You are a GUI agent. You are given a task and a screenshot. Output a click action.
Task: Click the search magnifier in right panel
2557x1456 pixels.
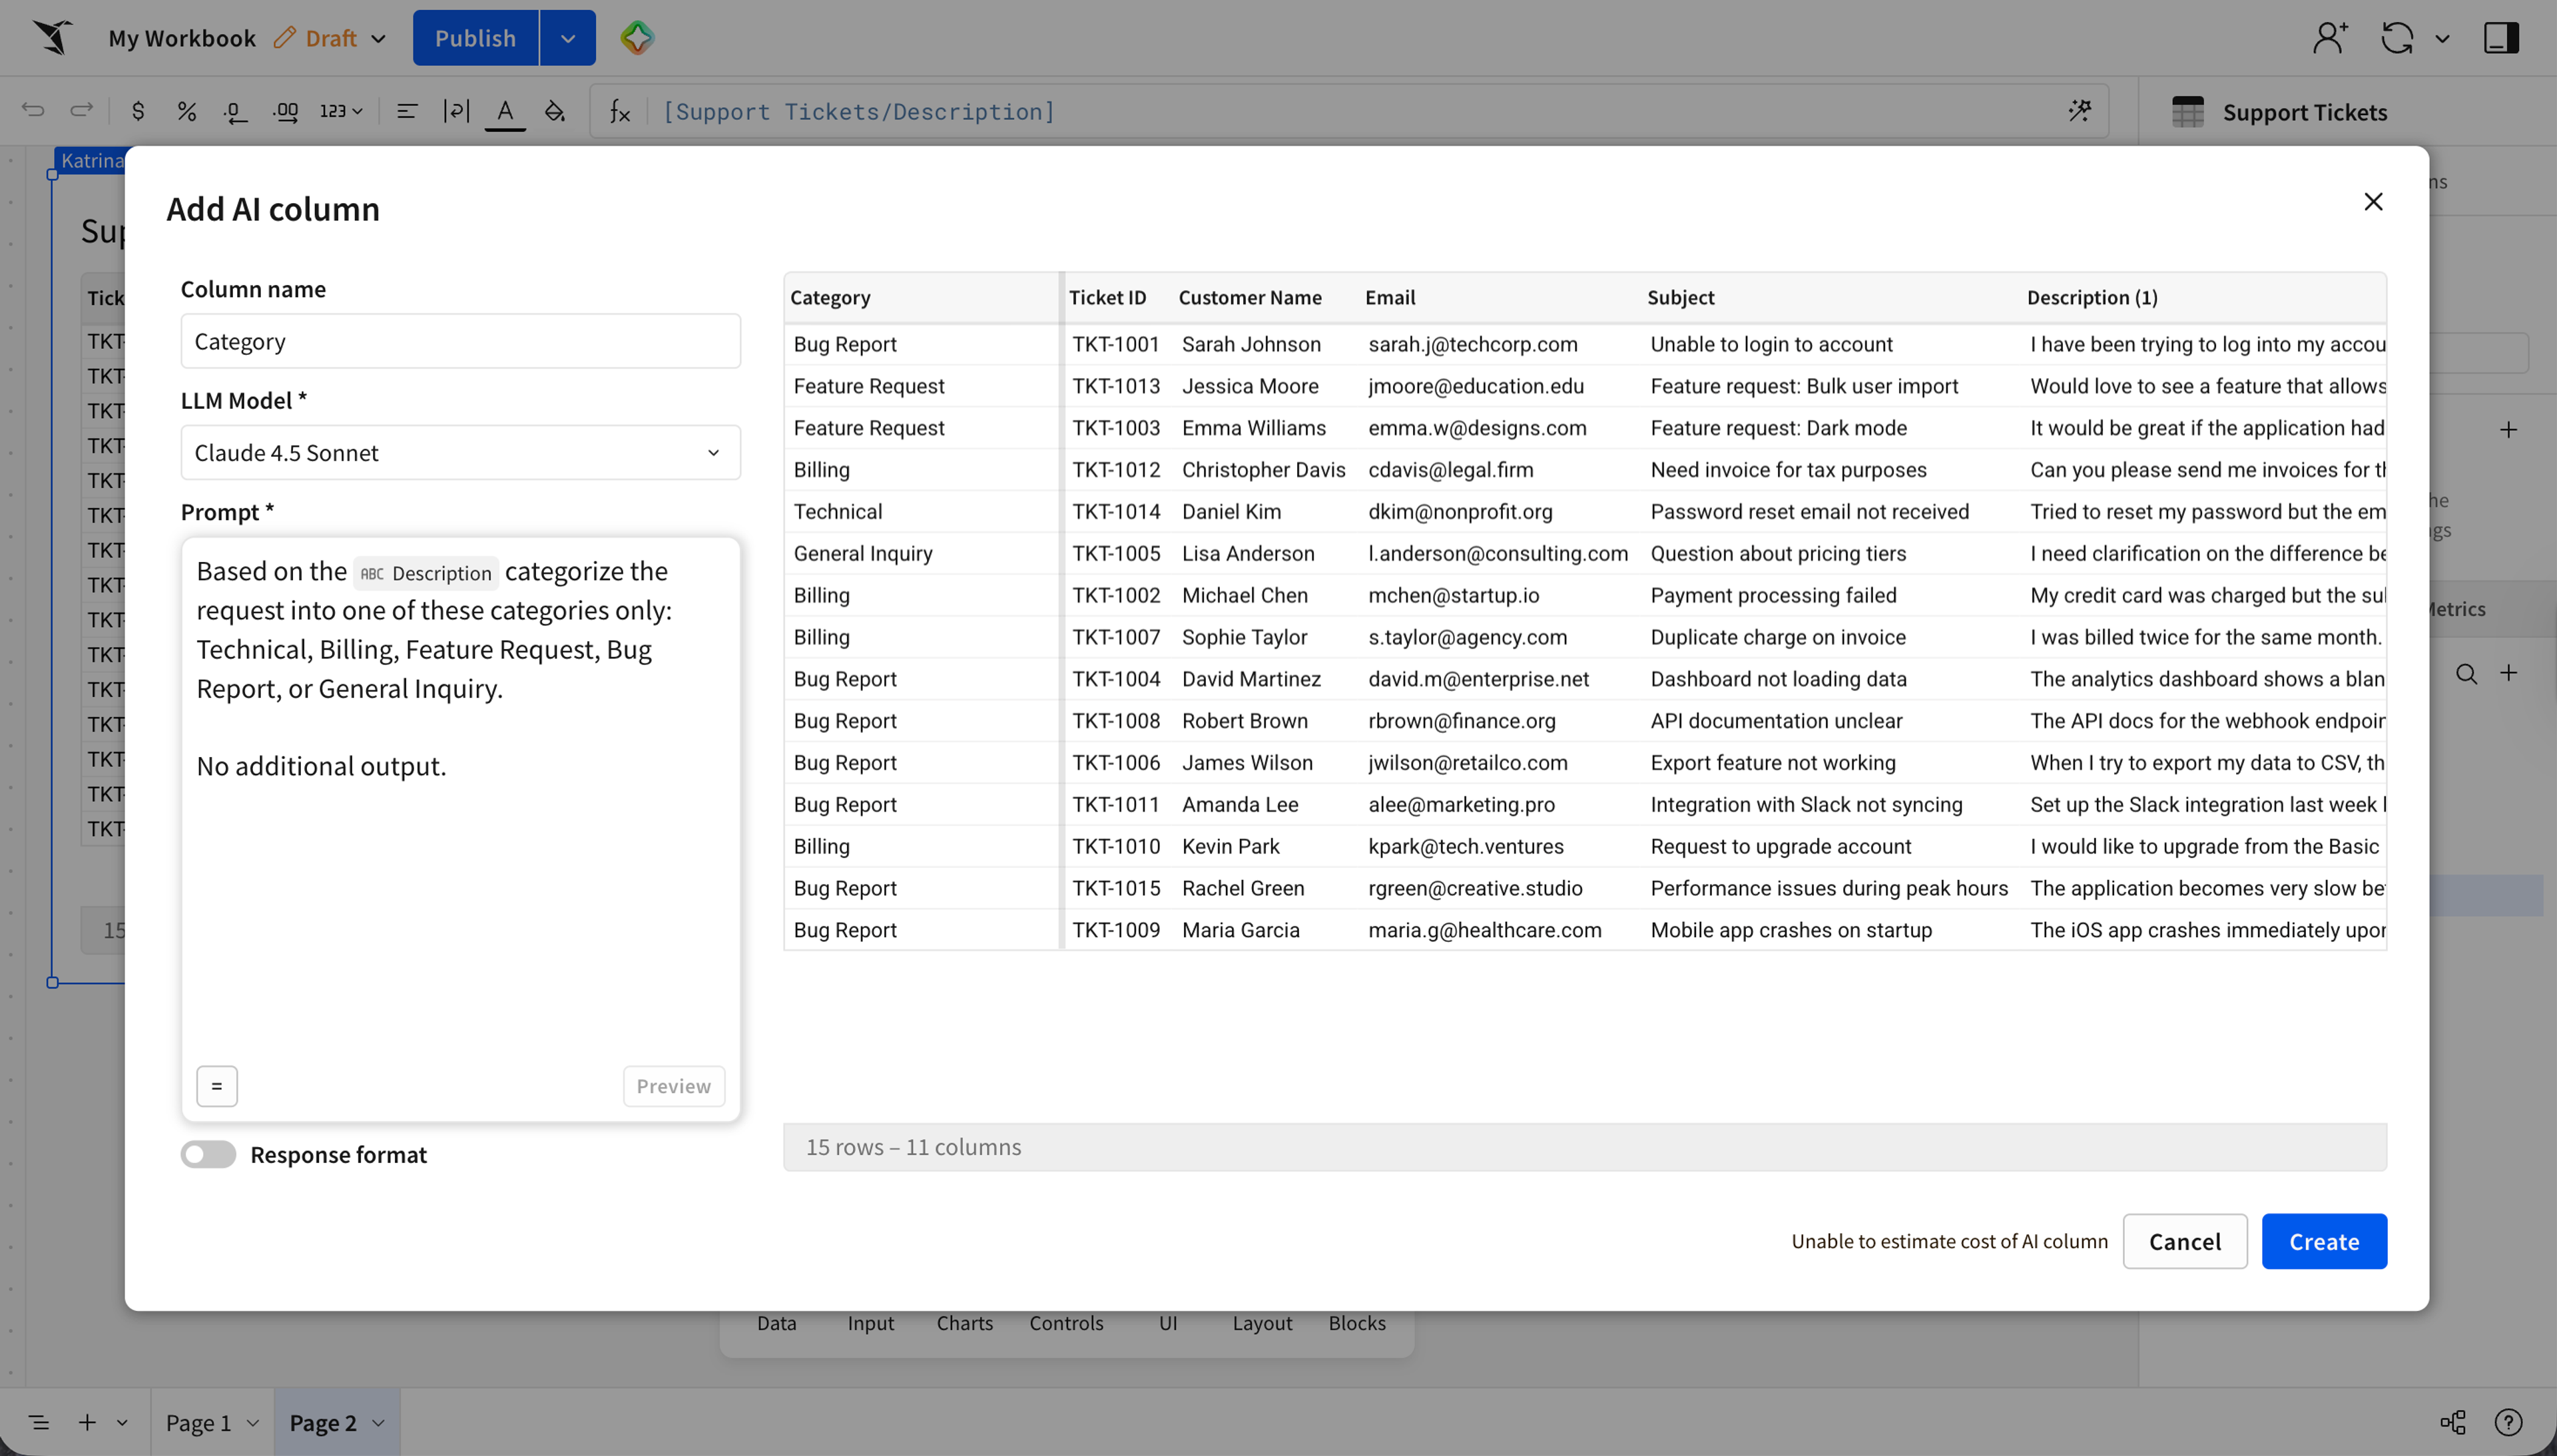tap(2466, 674)
